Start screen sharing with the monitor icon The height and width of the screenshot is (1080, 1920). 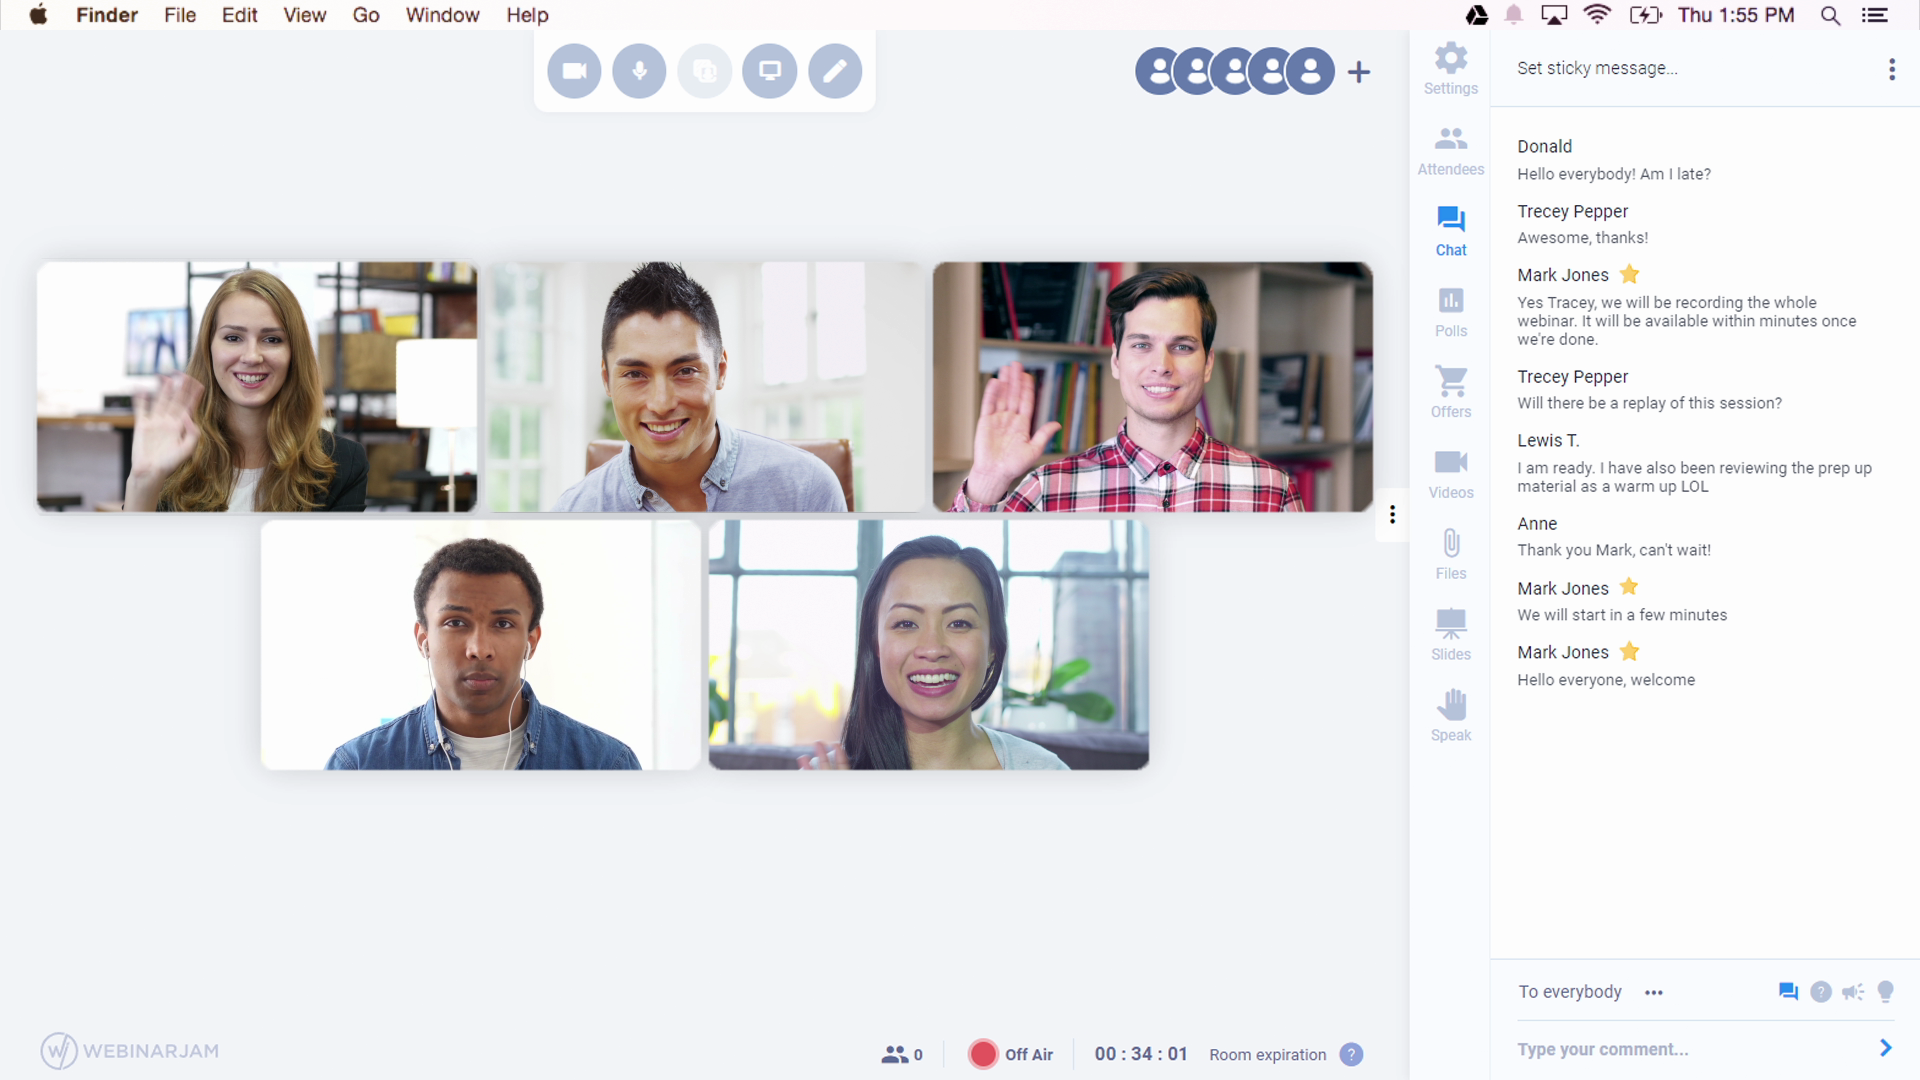pyautogui.click(x=769, y=71)
